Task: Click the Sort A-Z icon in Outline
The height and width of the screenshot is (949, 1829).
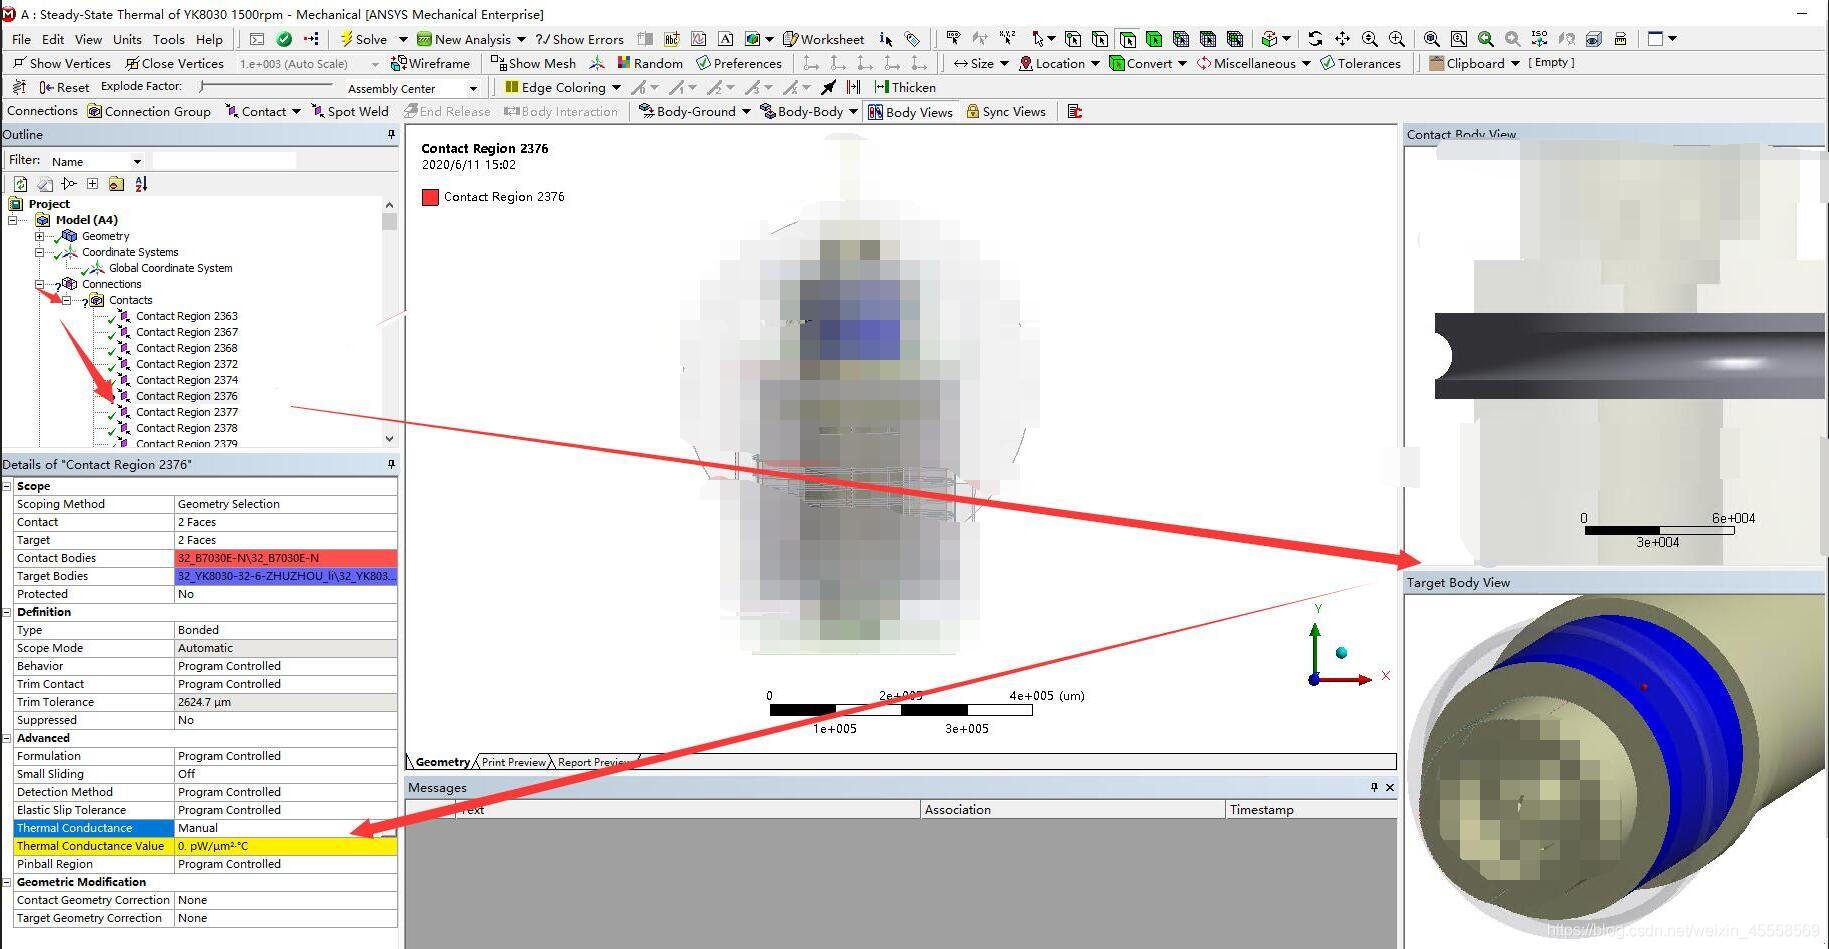Action: click(x=141, y=184)
